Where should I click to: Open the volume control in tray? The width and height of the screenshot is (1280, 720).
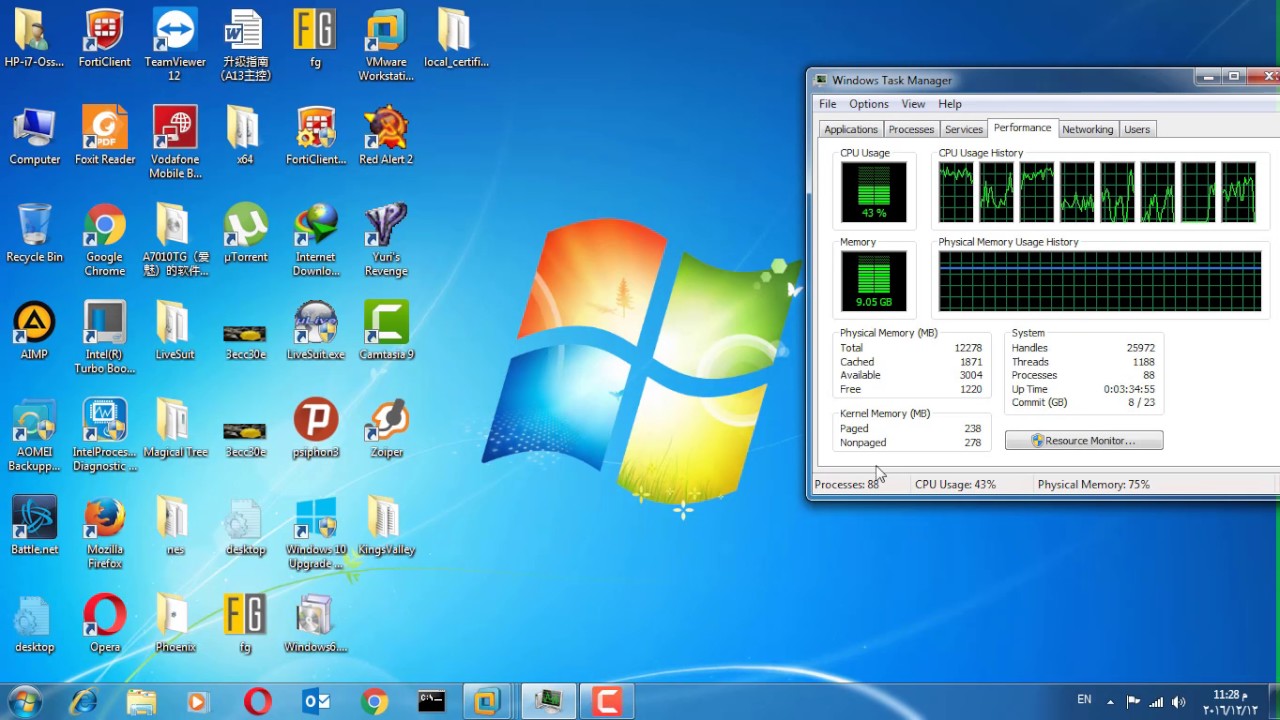[x=1179, y=702]
